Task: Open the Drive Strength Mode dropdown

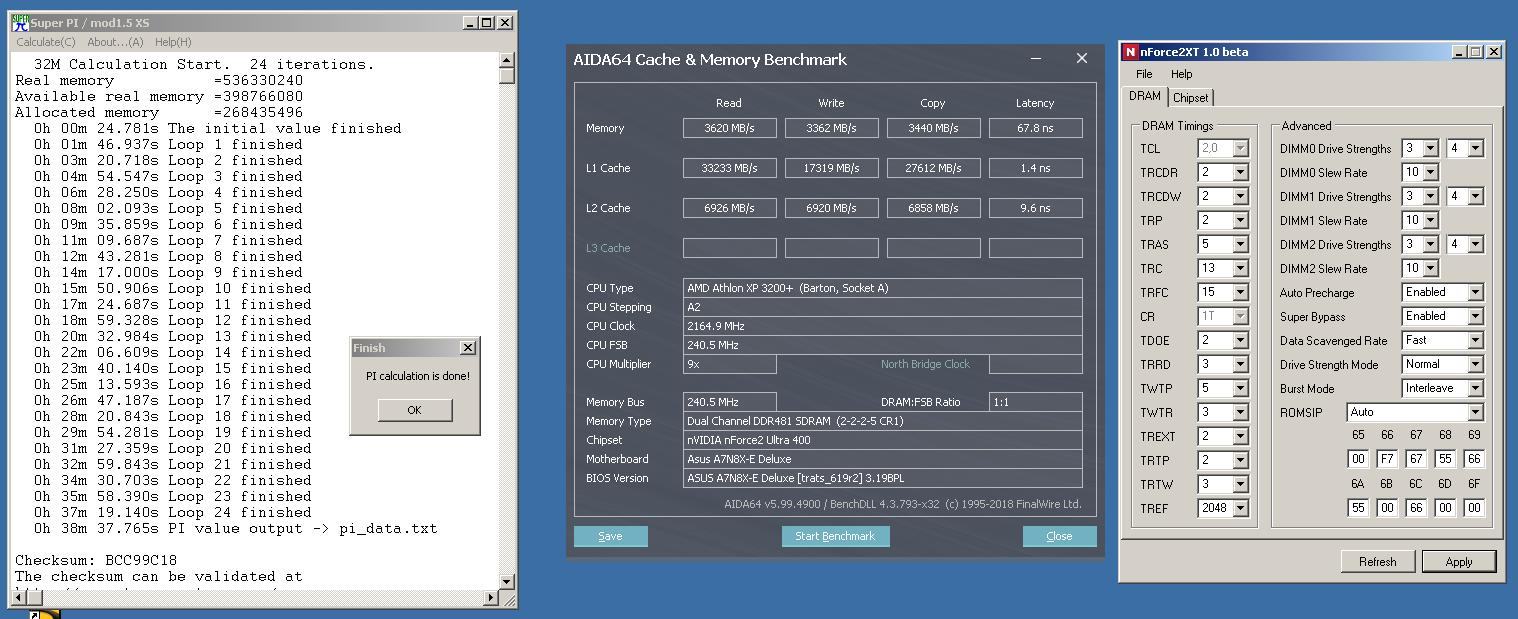Action: pyautogui.click(x=1475, y=364)
